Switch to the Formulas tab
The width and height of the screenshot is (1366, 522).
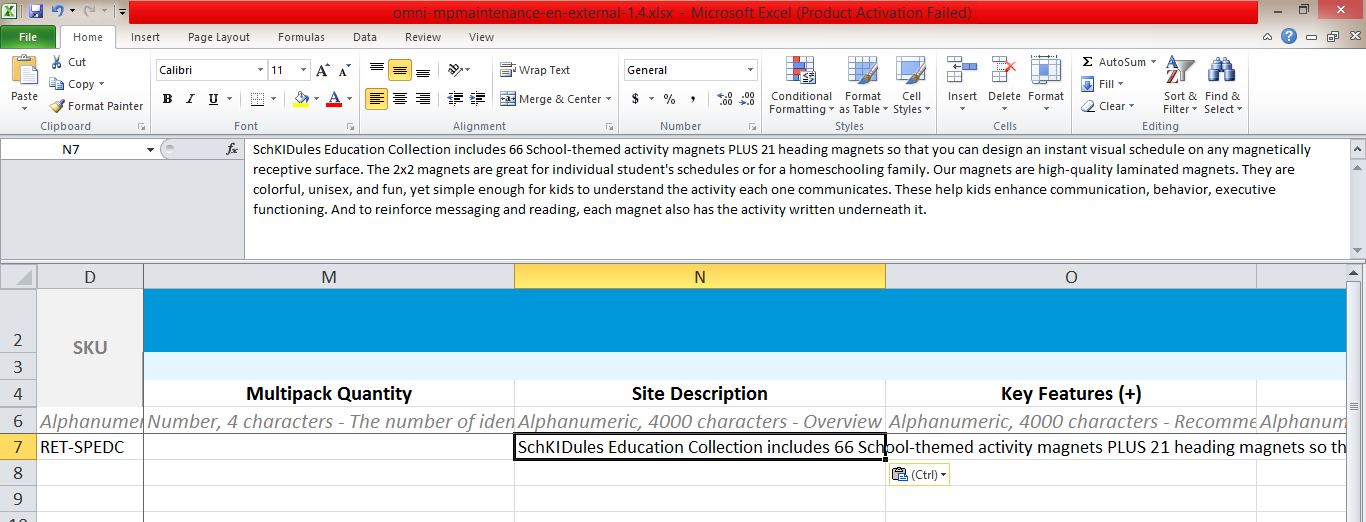[x=301, y=37]
